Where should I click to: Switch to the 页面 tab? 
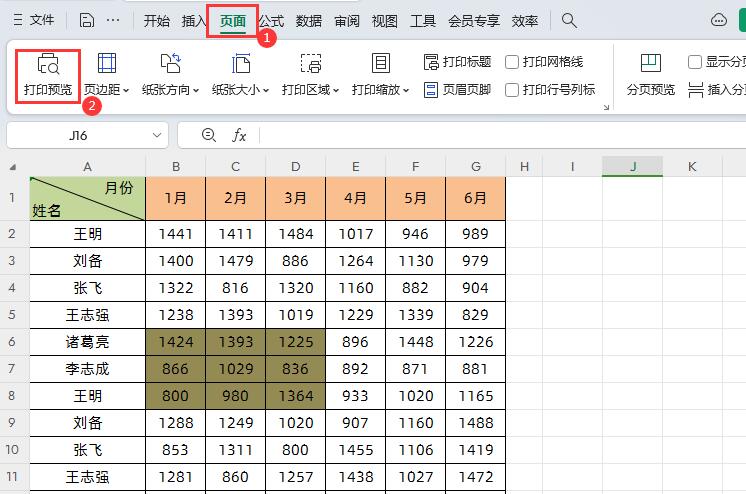point(233,21)
